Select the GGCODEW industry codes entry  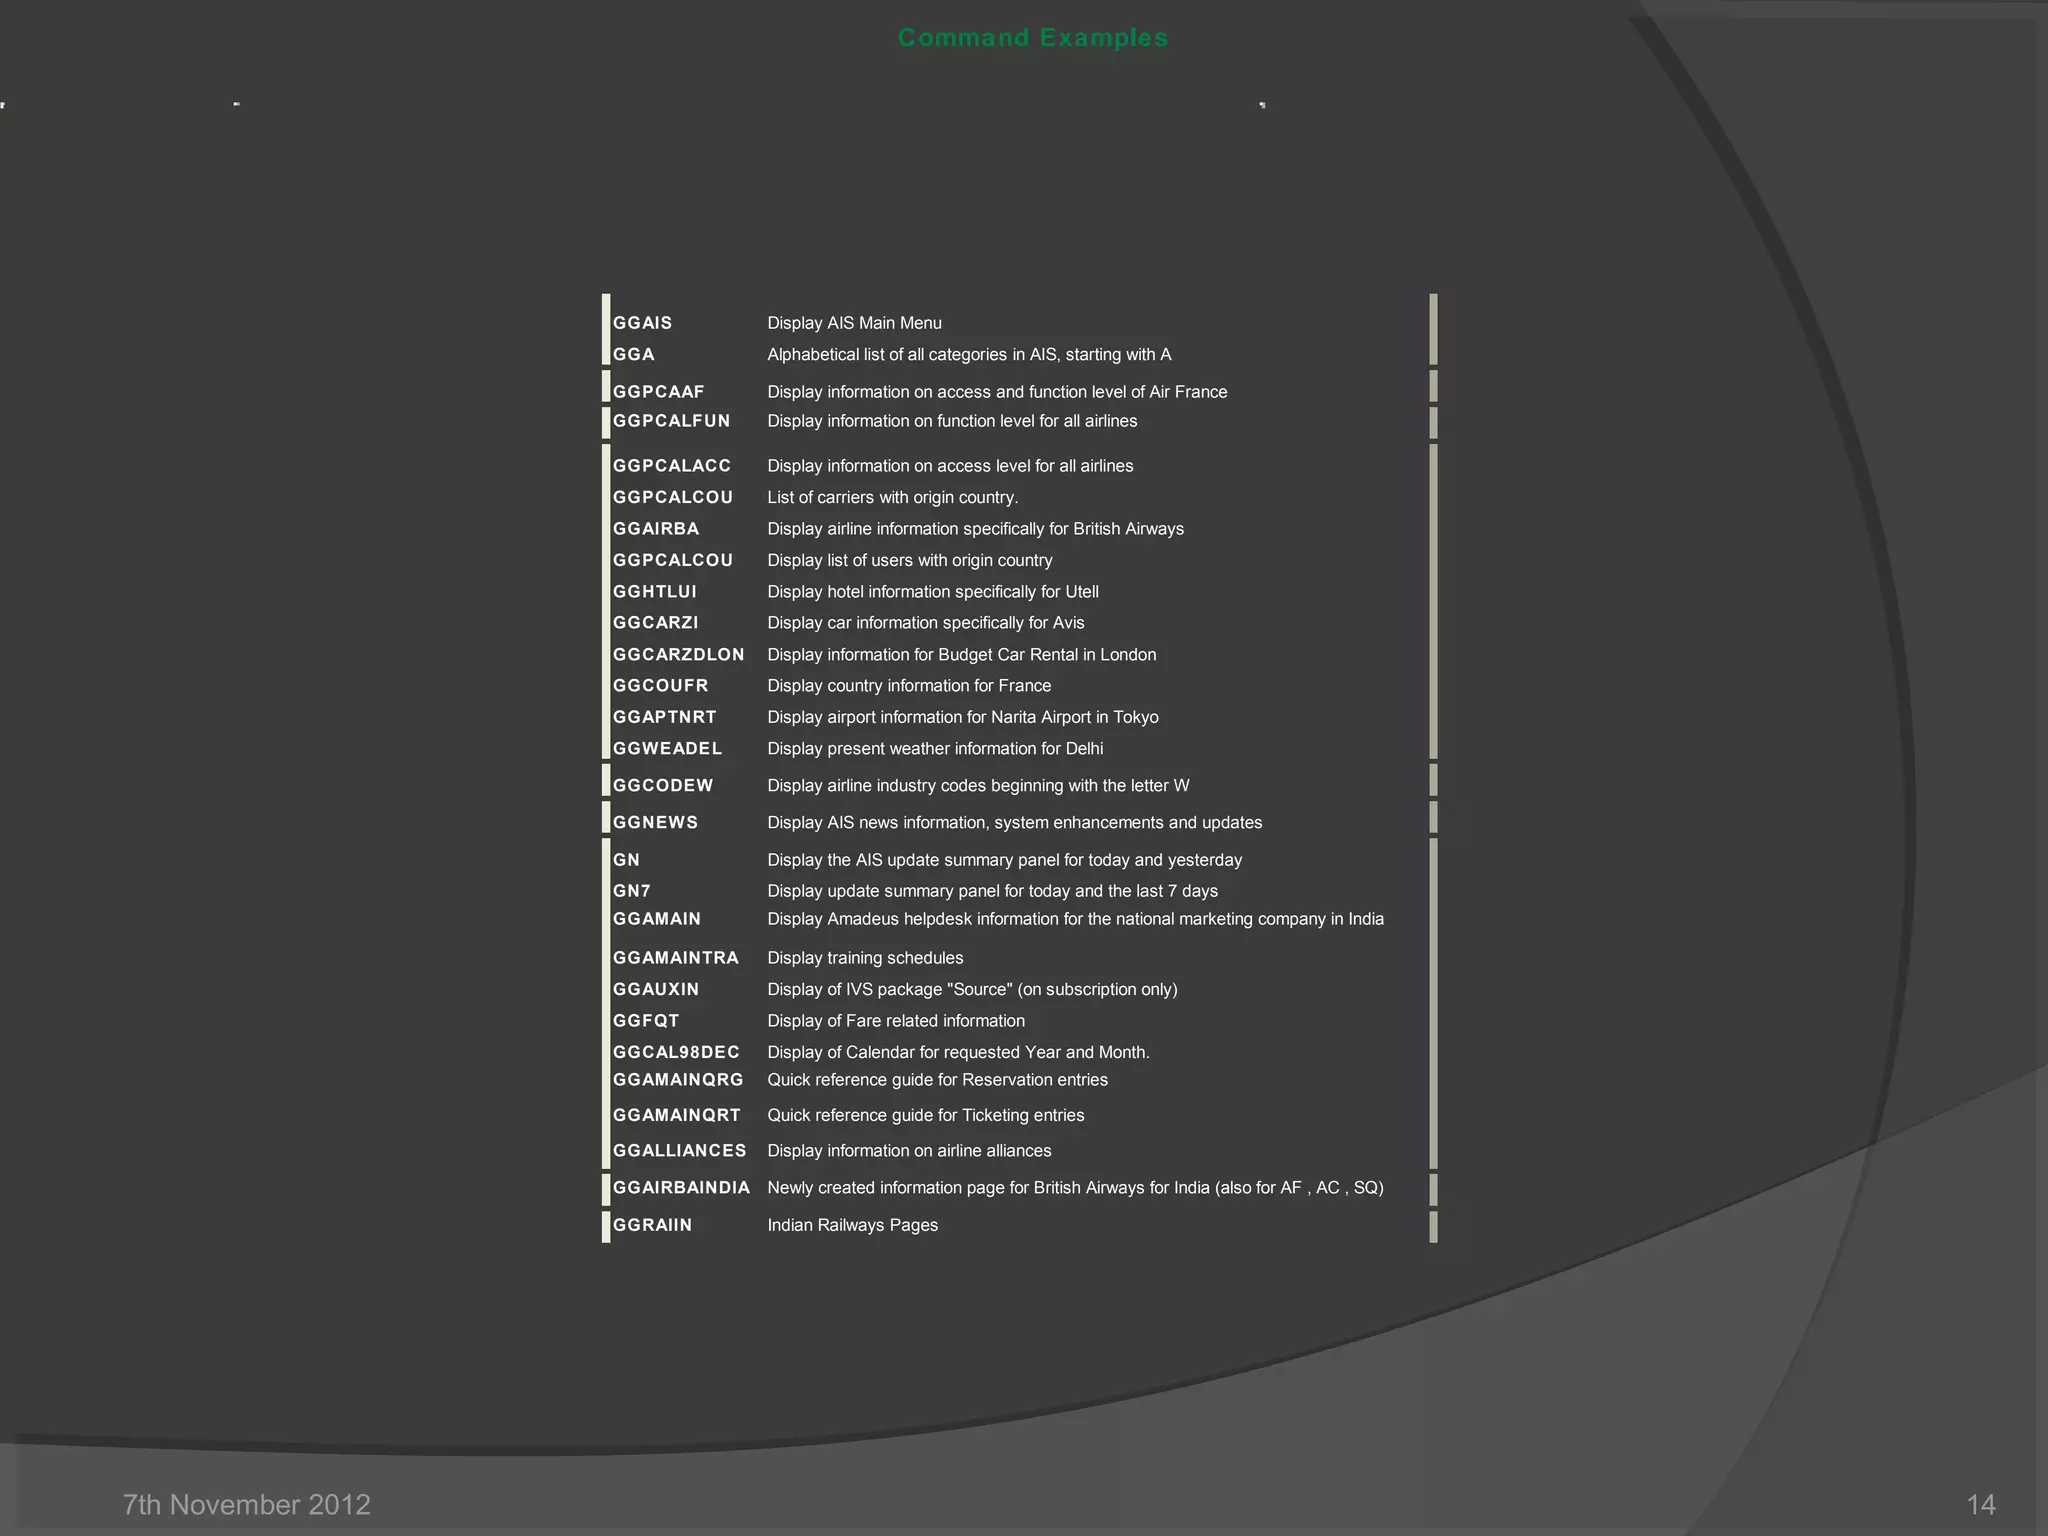click(x=663, y=786)
